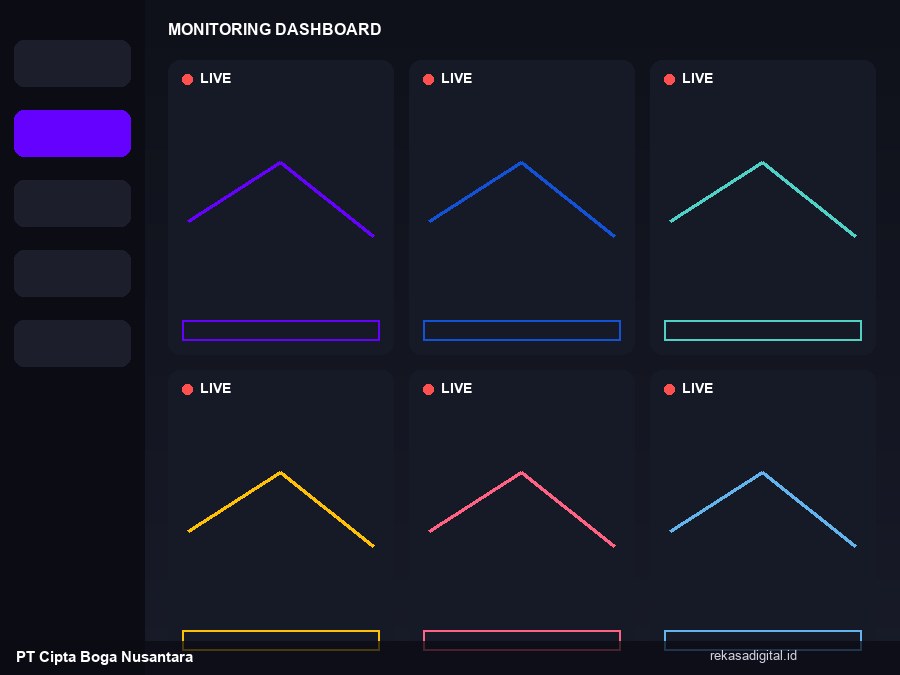The height and width of the screenshot is (675, 900).
Task: Select the sidebar item just below purple one
Action: 72,203
